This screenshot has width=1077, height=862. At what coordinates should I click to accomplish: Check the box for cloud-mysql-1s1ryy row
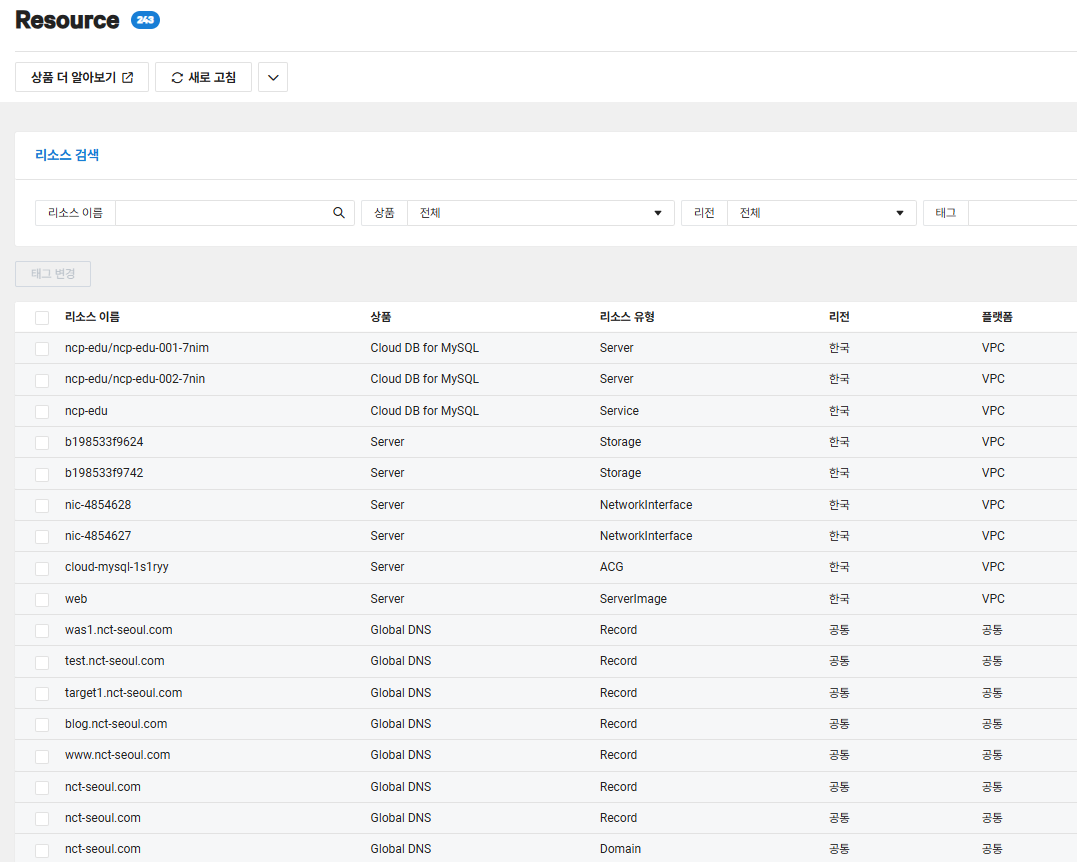[42, 568]
